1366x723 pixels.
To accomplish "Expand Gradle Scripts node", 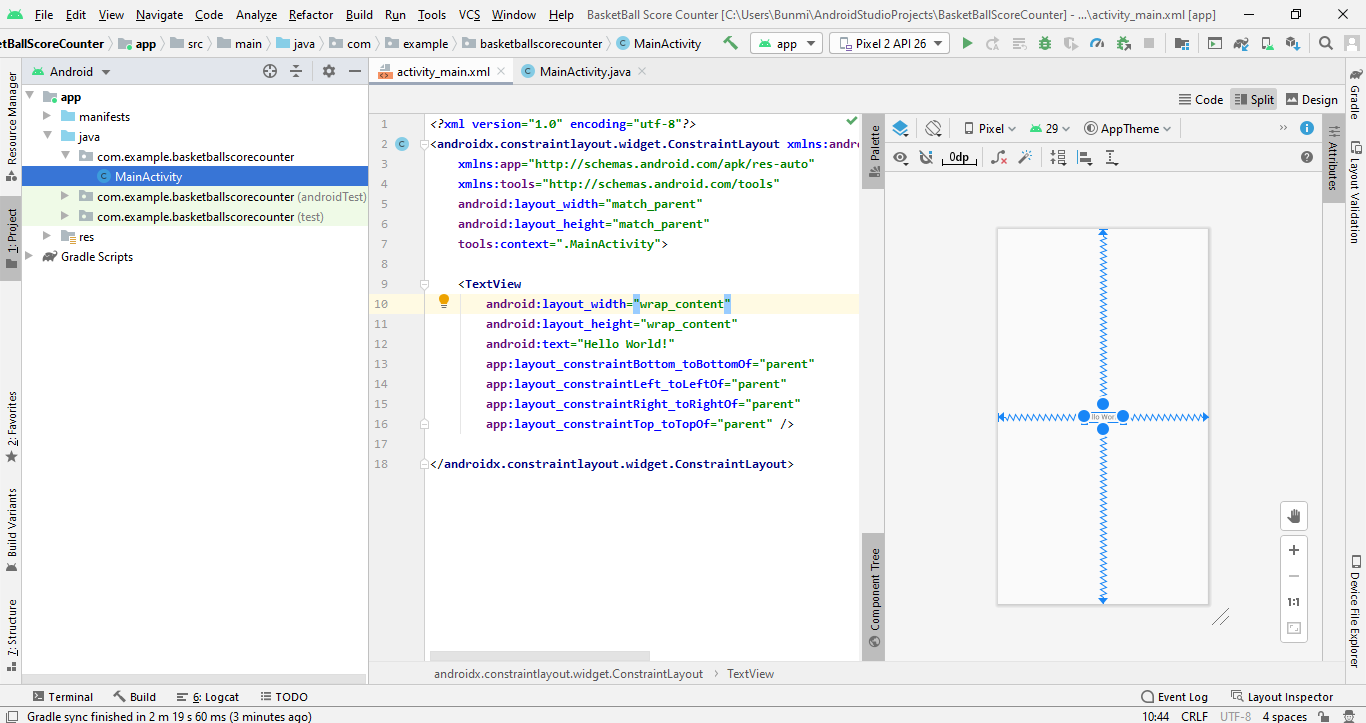I will tap(30, 257).
